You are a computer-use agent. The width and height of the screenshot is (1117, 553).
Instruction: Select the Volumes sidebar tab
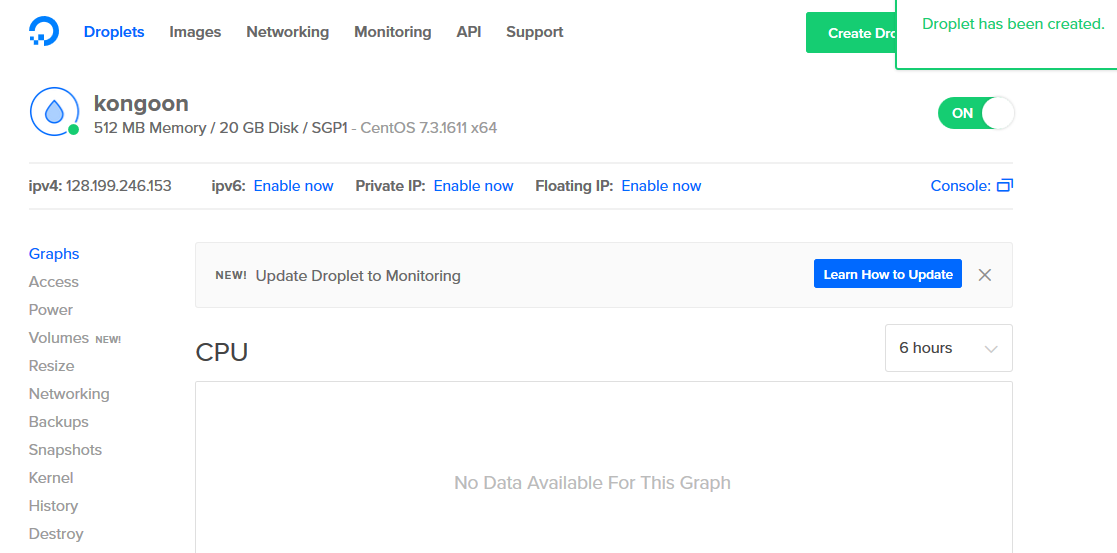click(58, 338)
